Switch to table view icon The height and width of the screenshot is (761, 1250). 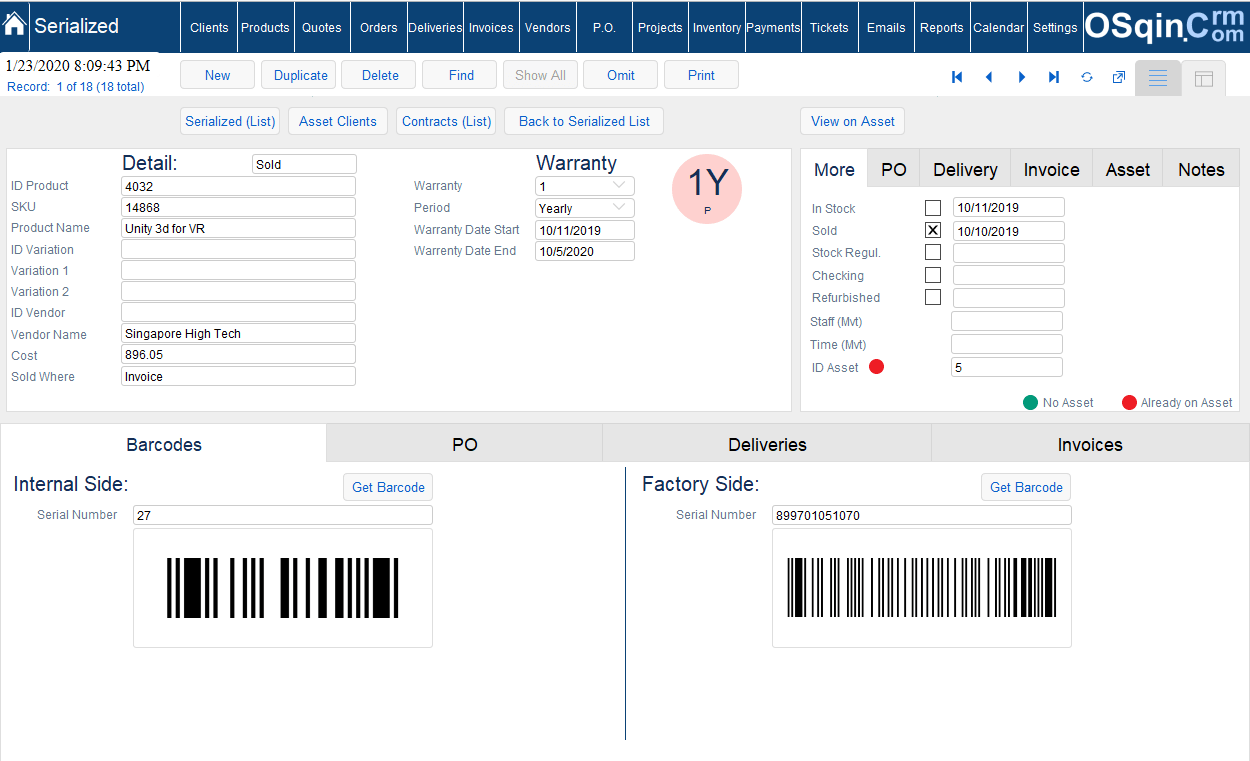[1204, 79]
